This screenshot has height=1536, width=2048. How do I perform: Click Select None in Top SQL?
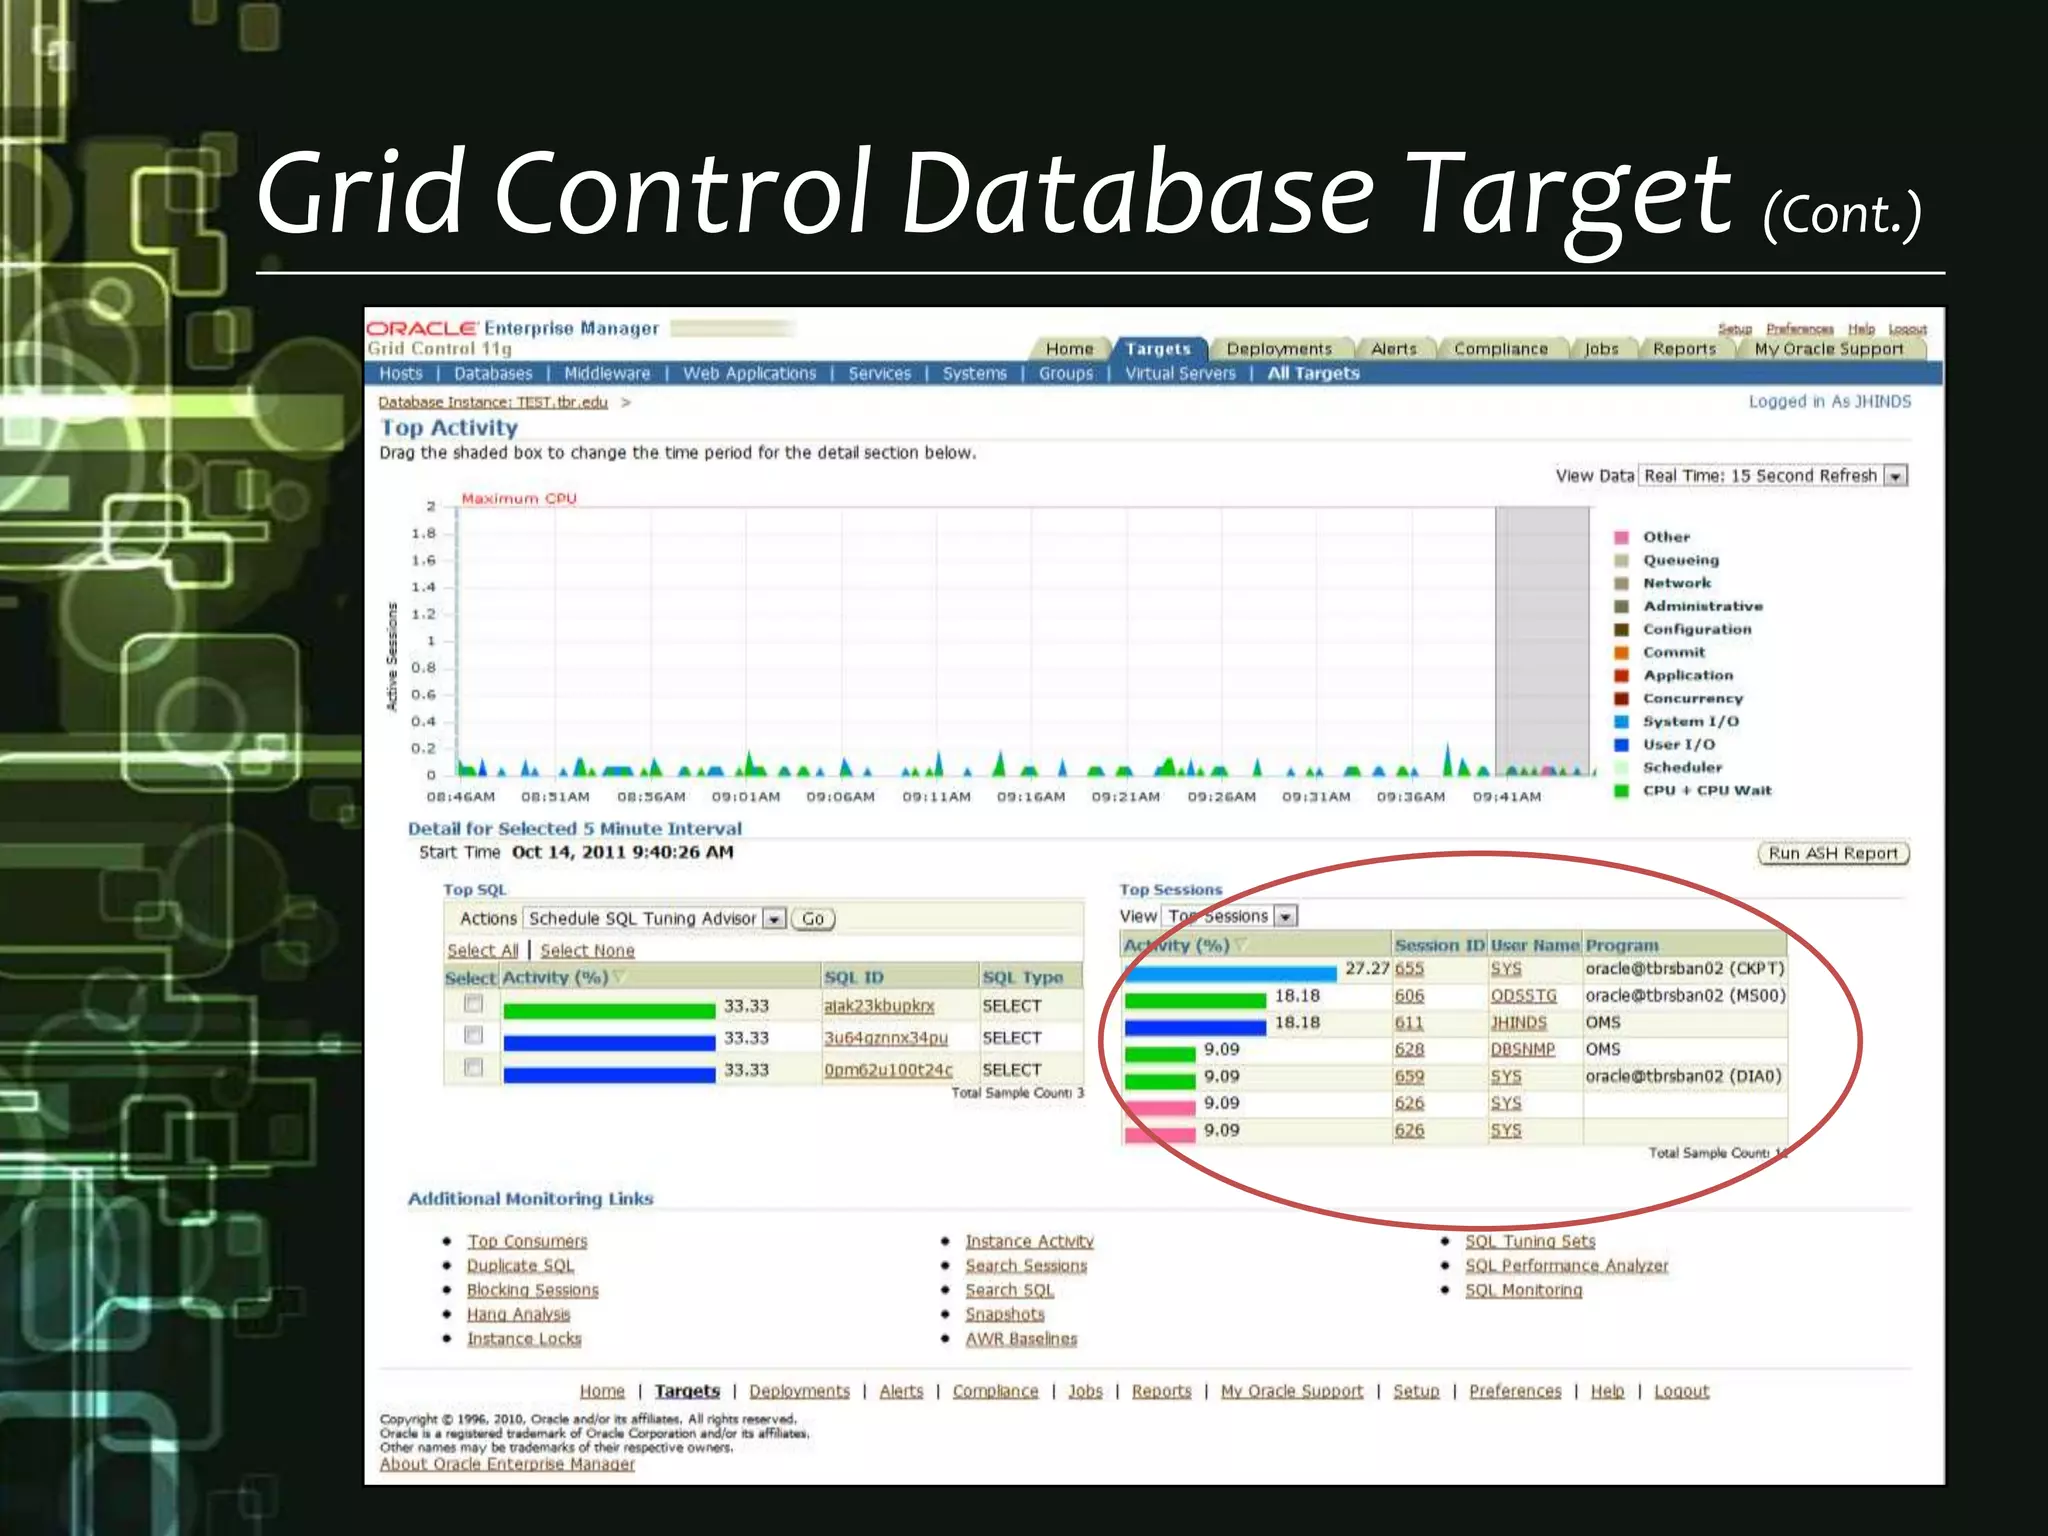point(588,950)
